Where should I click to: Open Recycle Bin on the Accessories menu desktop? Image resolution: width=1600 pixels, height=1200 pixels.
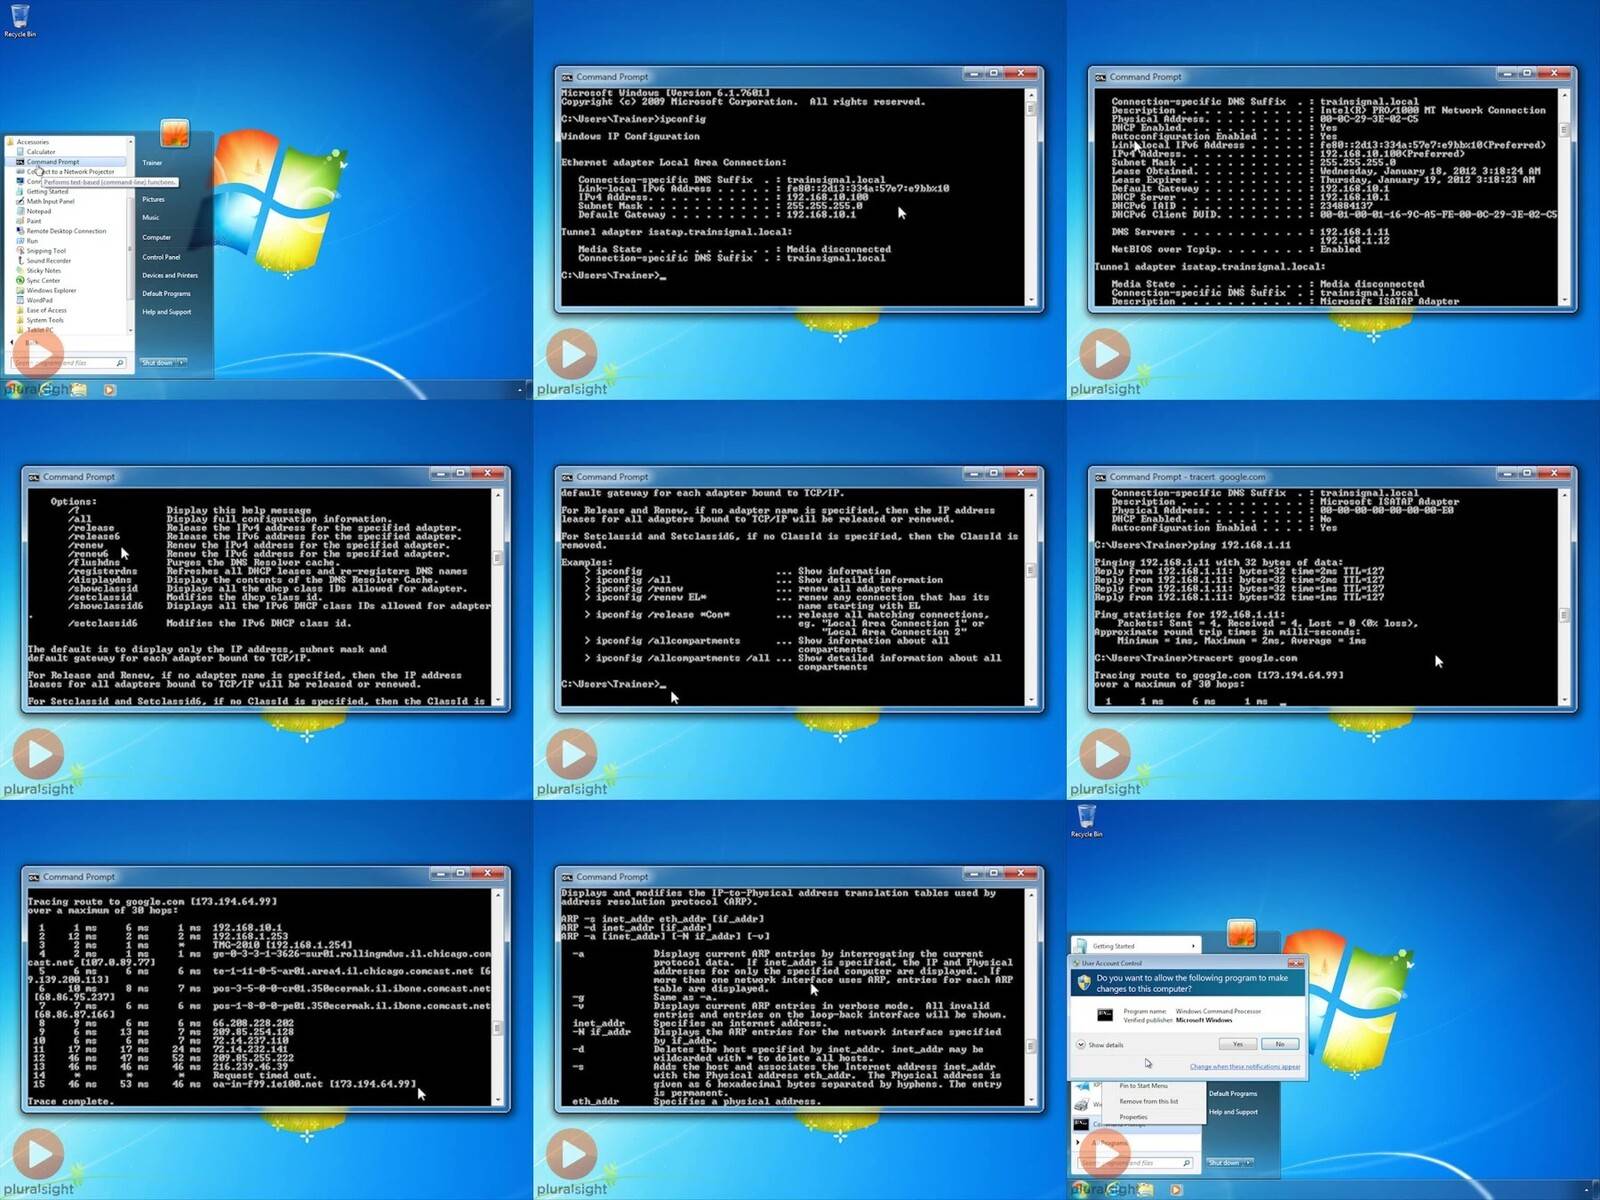pyautogui.click(x=20, y=20)
